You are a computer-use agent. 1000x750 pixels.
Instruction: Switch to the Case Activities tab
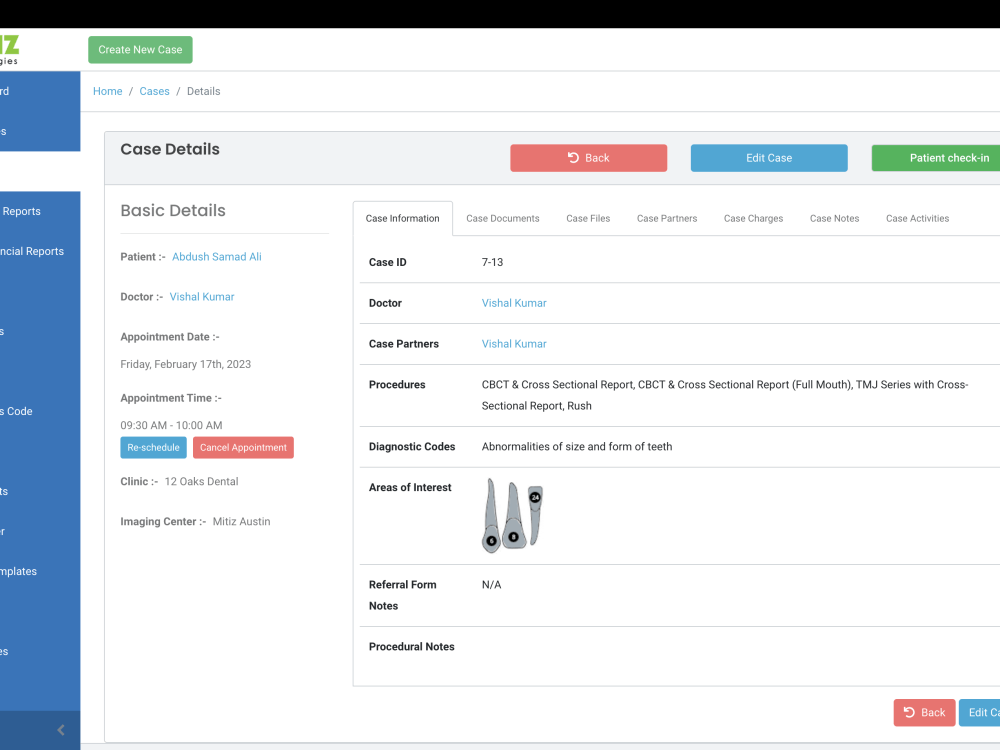pyautogui.click(x=917, y=218)
